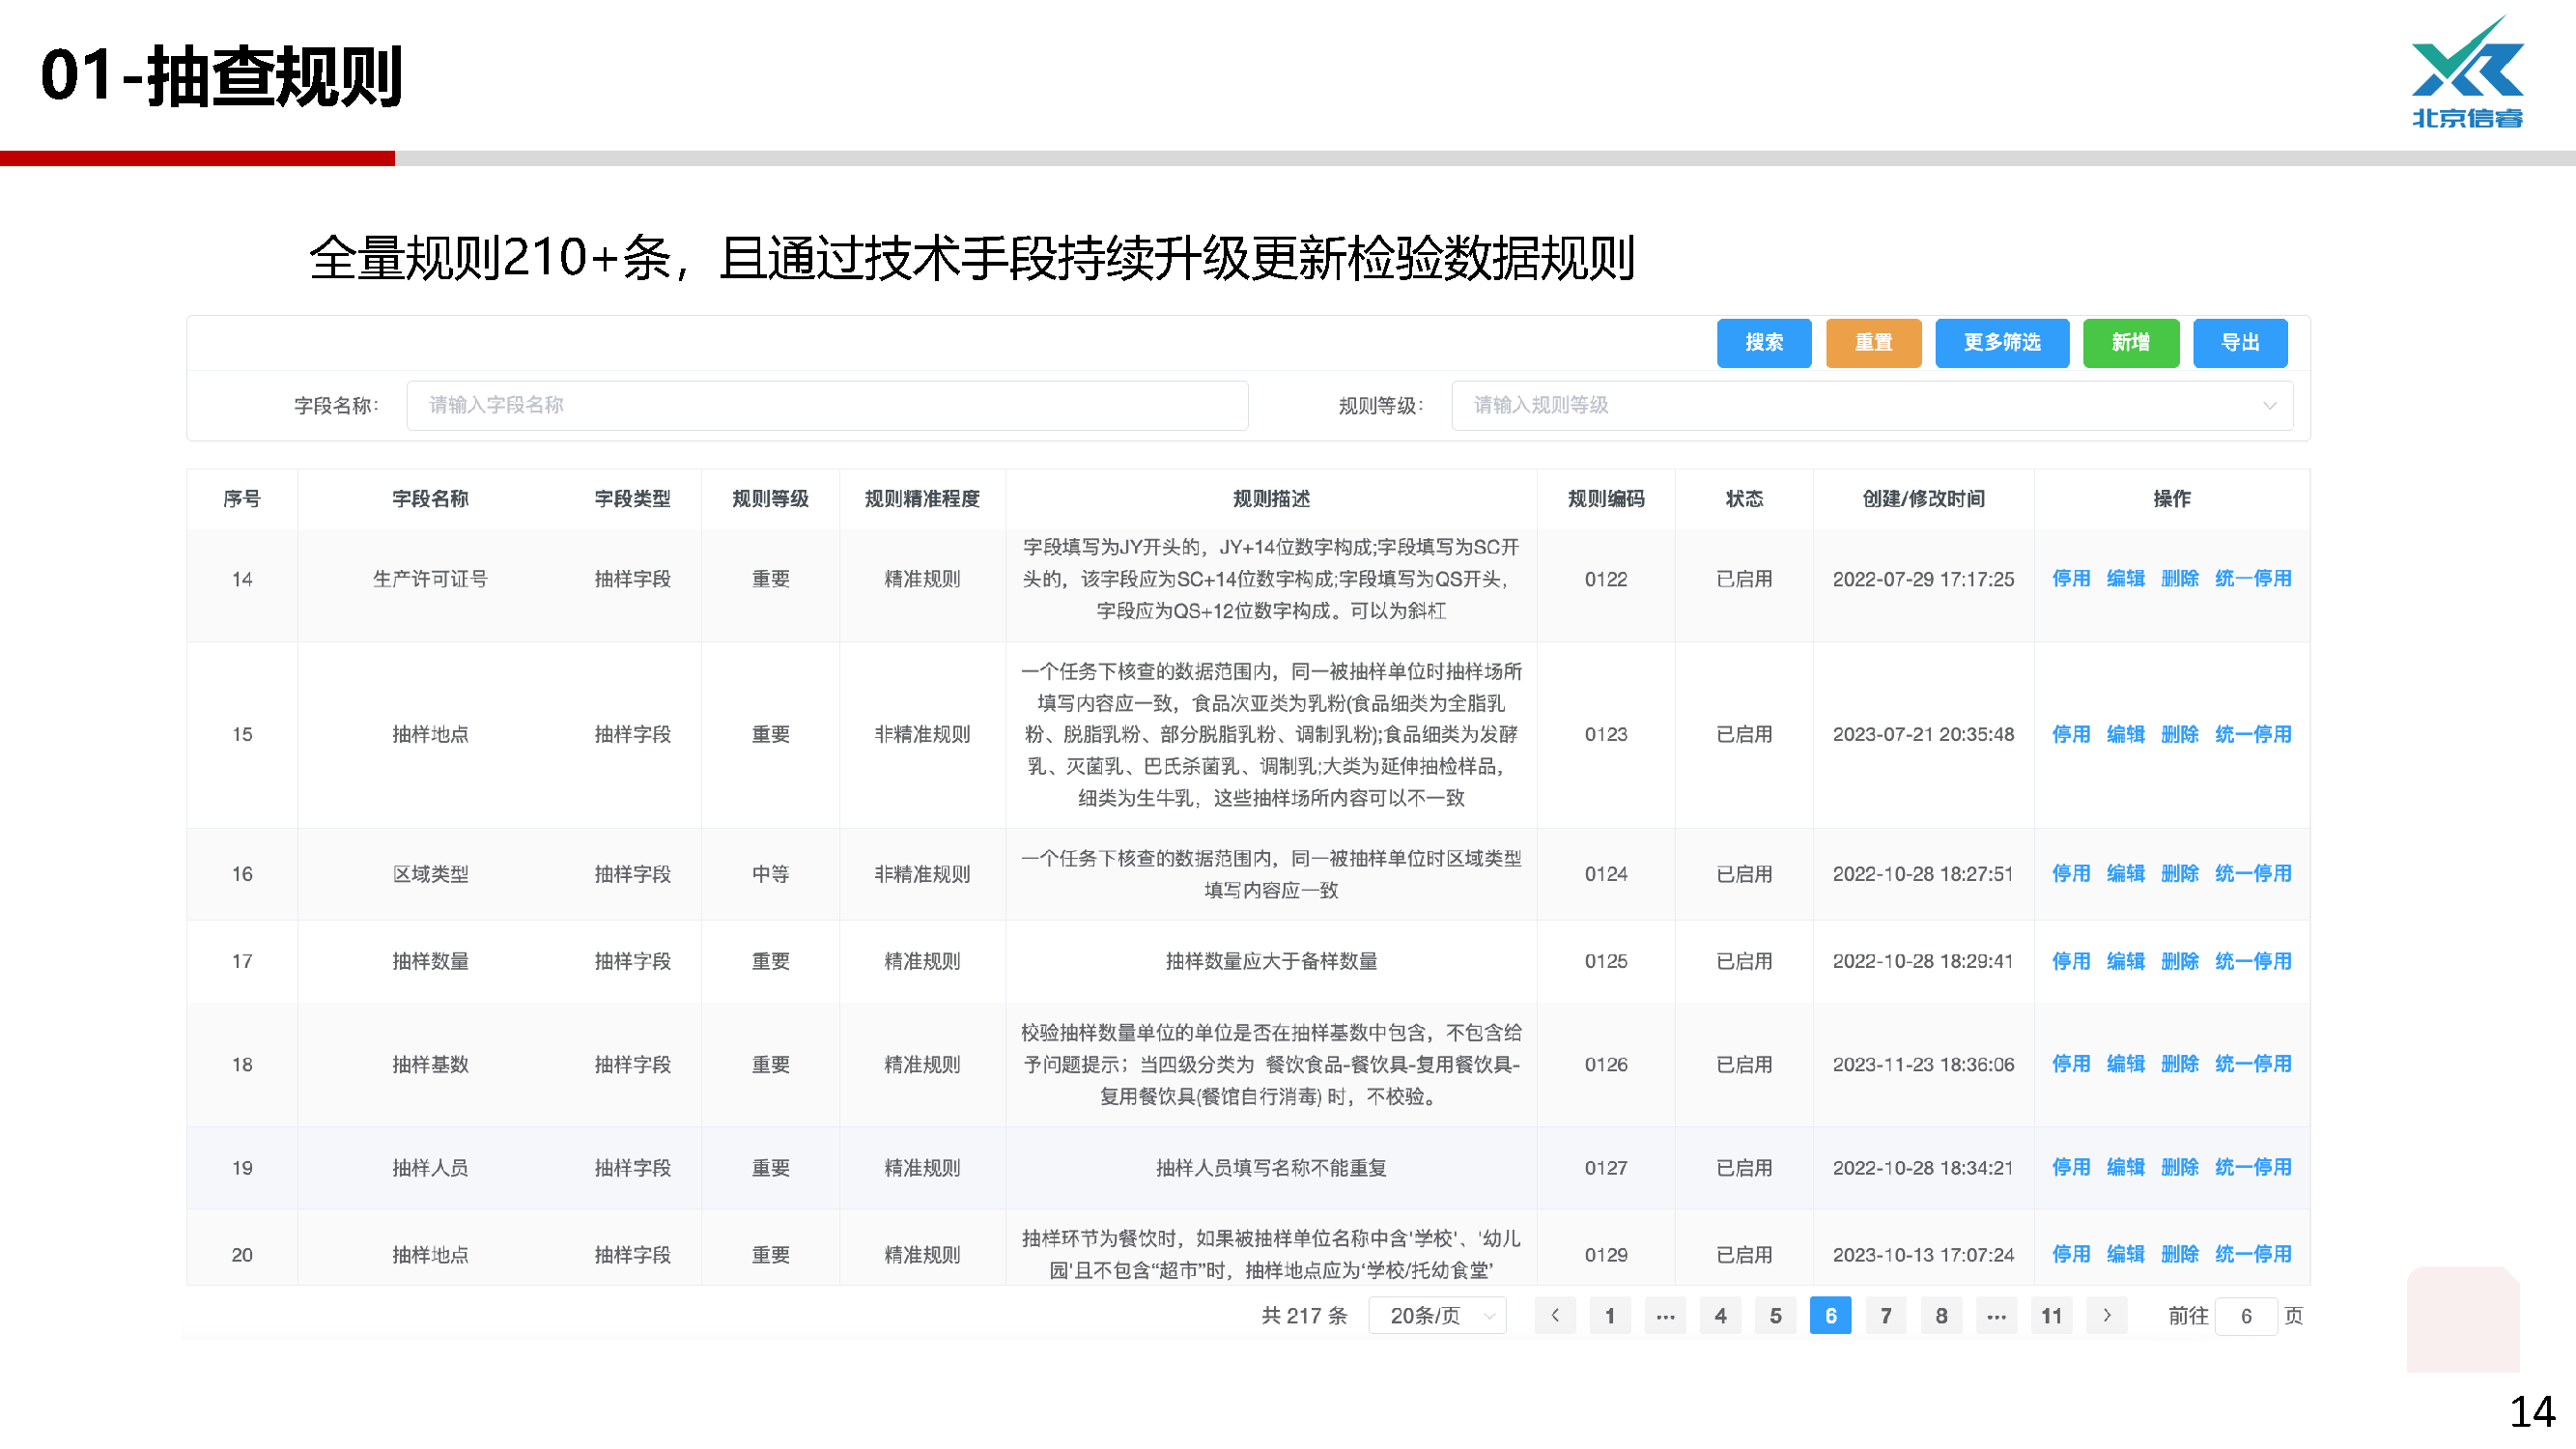Open the 更多筛选 more filters button
This screenshot has height=1449, width=2576.
(x=2001, y=343)
